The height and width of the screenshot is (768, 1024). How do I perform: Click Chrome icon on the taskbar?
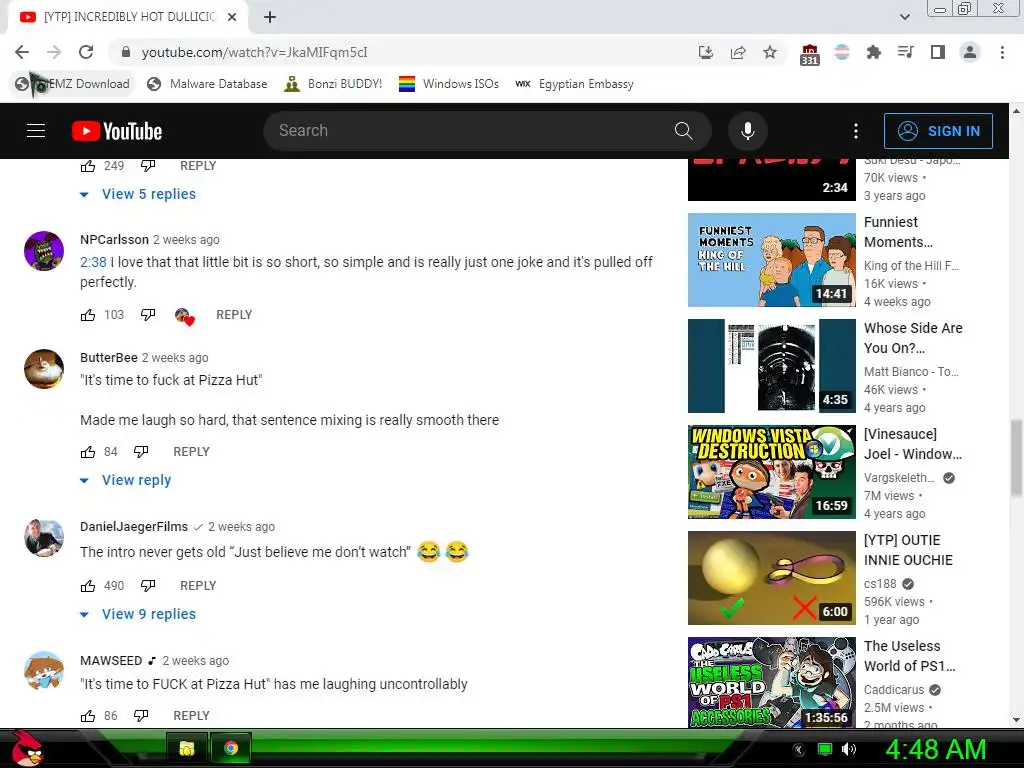click(x=231, y=748)
